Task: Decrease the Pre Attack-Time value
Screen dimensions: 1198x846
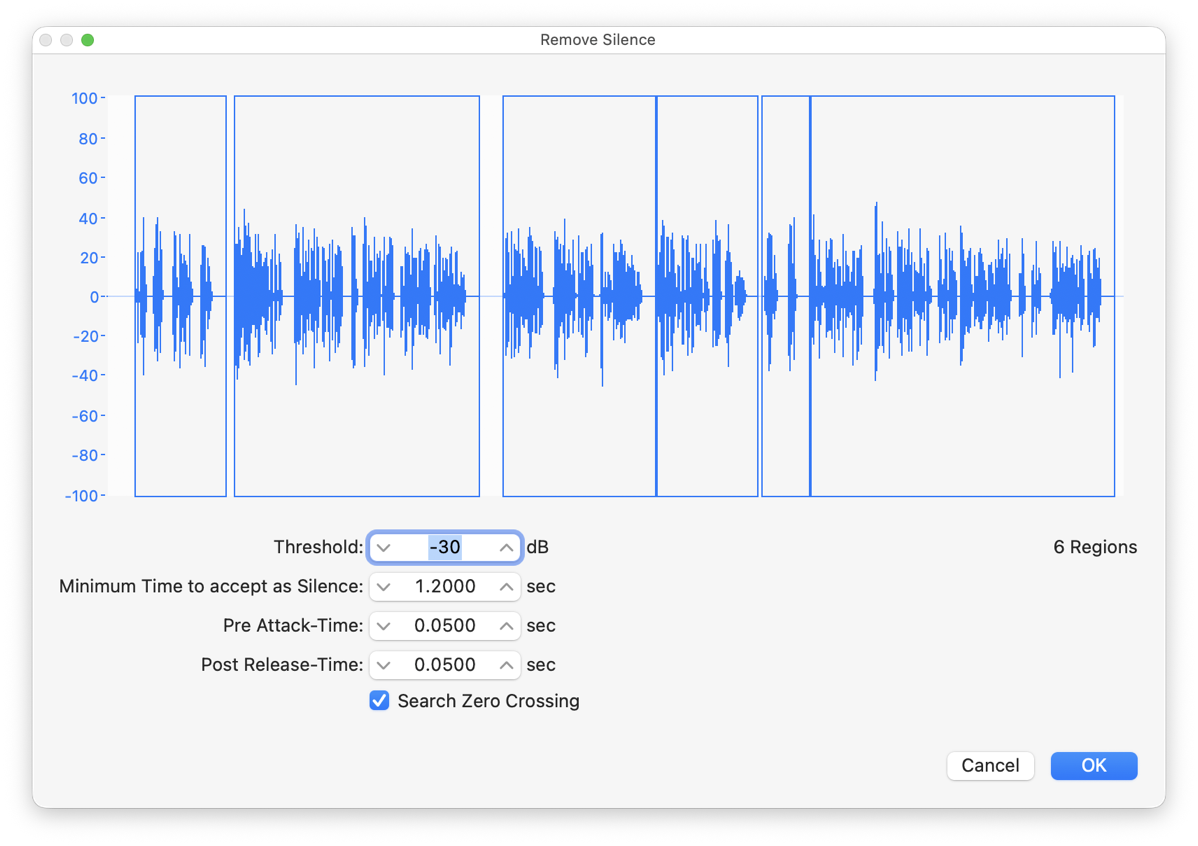Action: point(383,625)
